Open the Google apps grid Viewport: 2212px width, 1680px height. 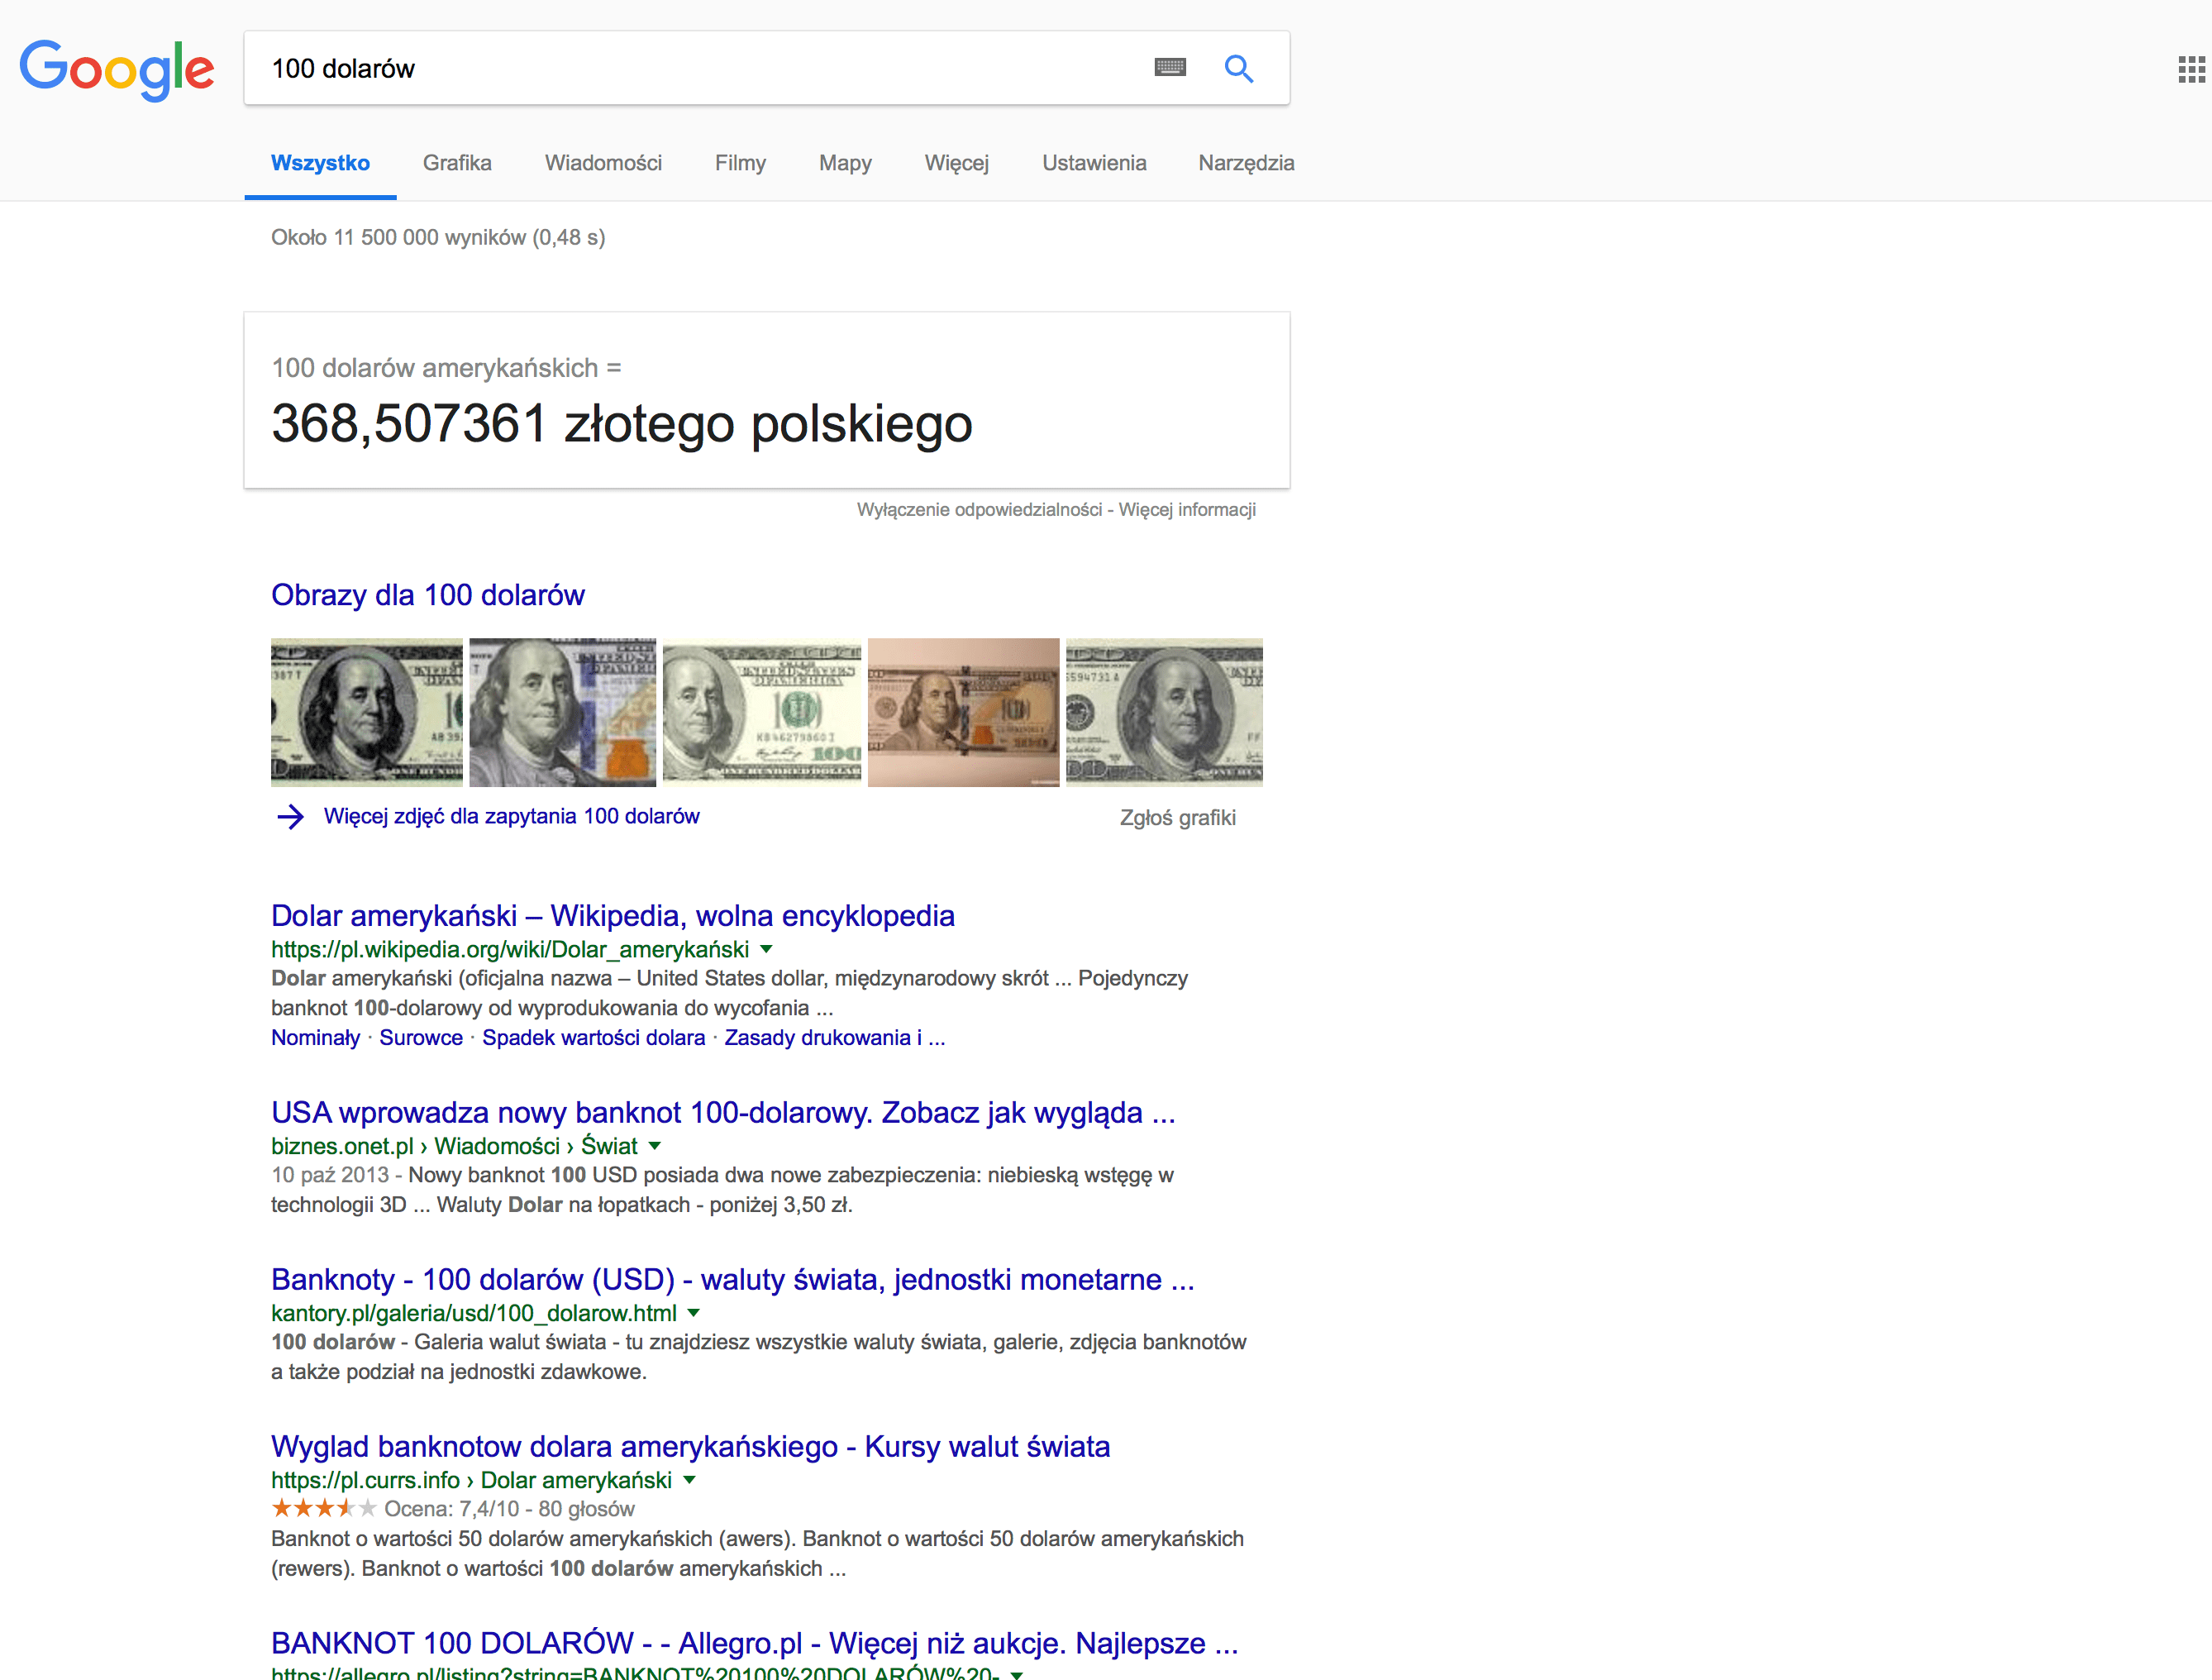coord(2191,70)
